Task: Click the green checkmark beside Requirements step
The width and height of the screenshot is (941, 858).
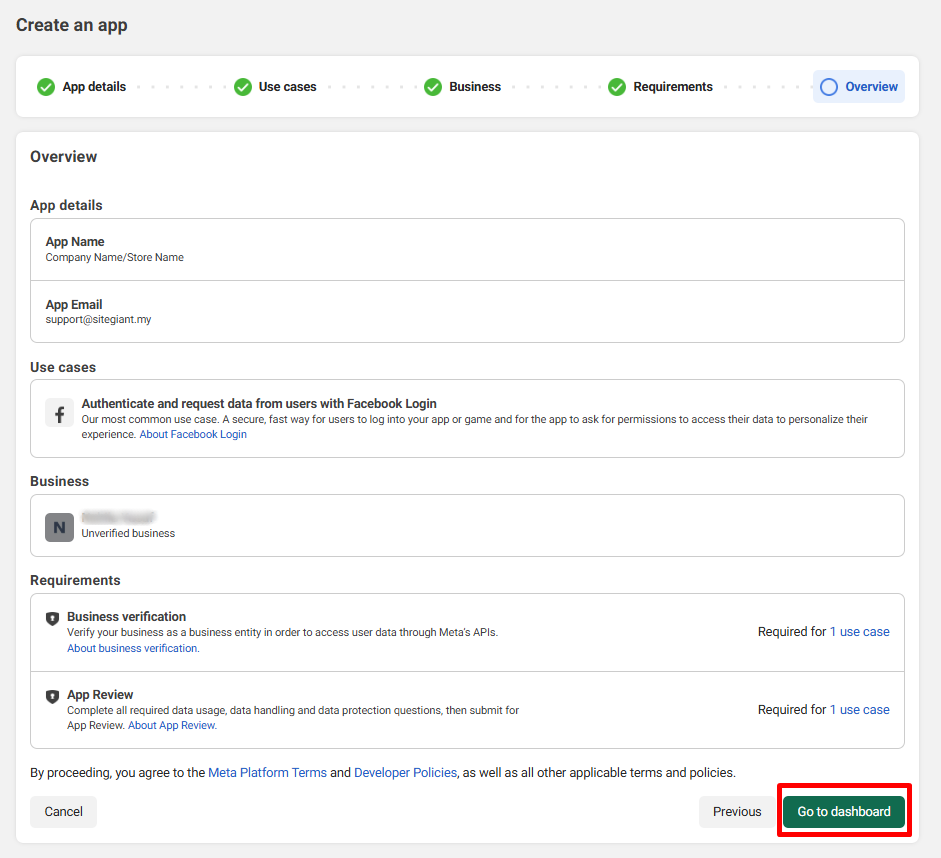Action: (617, 87)
